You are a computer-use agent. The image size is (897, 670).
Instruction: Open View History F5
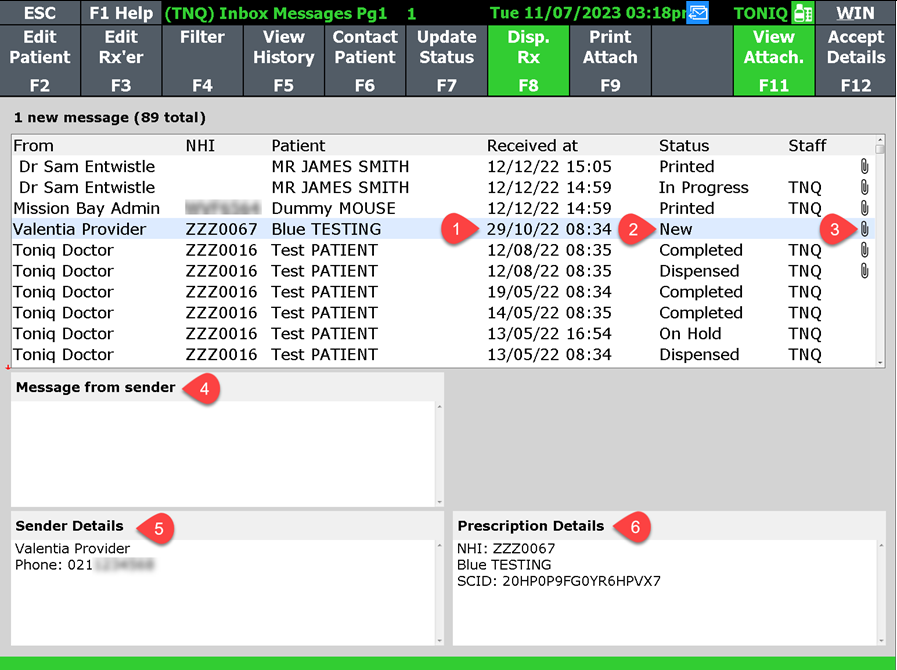283,60
